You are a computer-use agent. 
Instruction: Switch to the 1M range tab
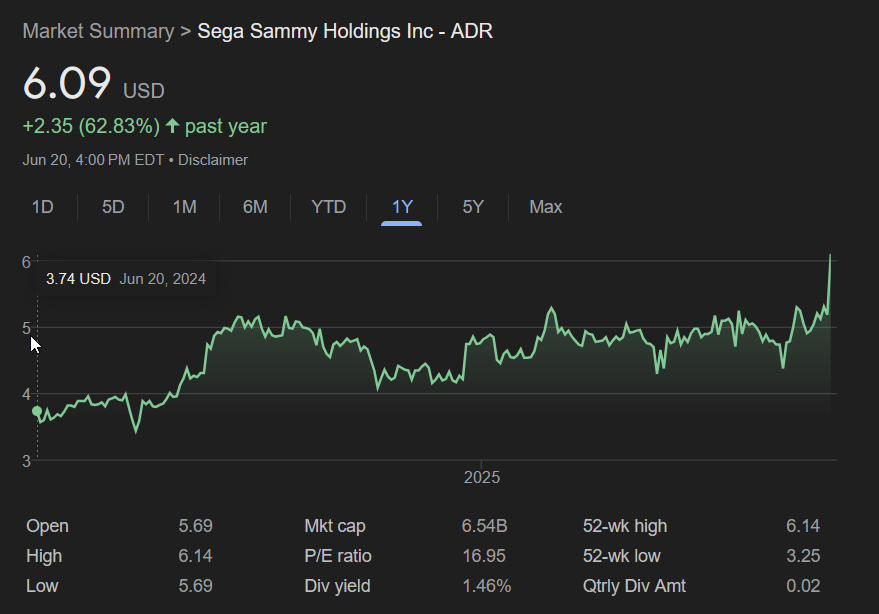184,207
